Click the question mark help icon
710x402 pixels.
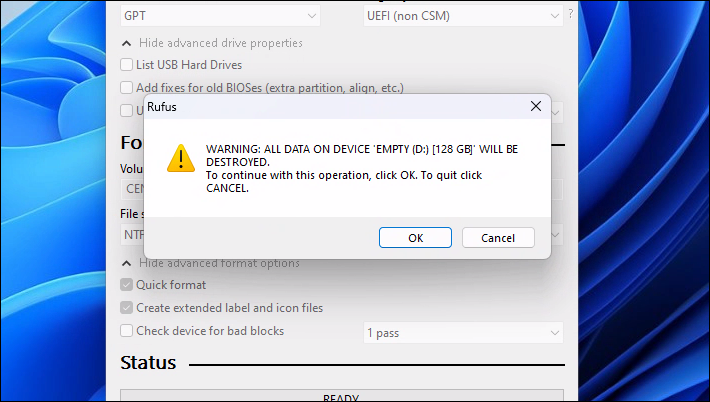click(x=571, y=14)
